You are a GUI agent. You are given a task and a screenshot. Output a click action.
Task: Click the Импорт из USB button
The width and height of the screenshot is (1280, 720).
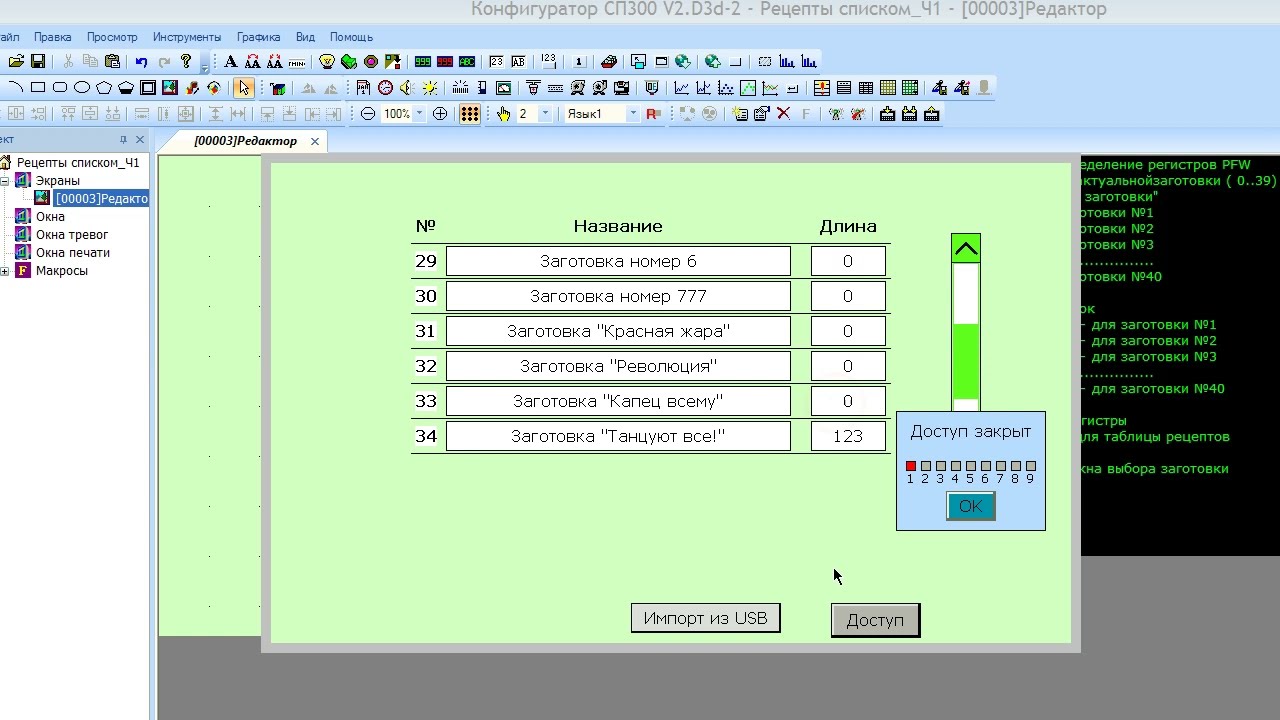(x=706, y=618)
